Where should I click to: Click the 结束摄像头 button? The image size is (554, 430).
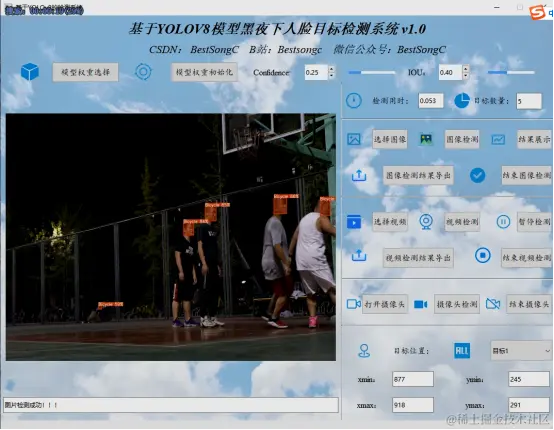tap(529, 304)
